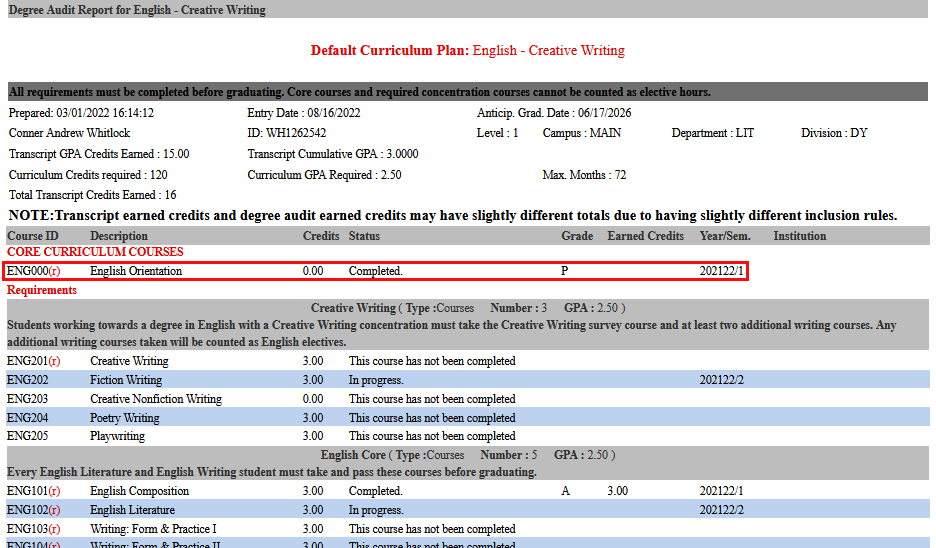
Task: Click grade P for English Orientation
Action: click(565, 271)
